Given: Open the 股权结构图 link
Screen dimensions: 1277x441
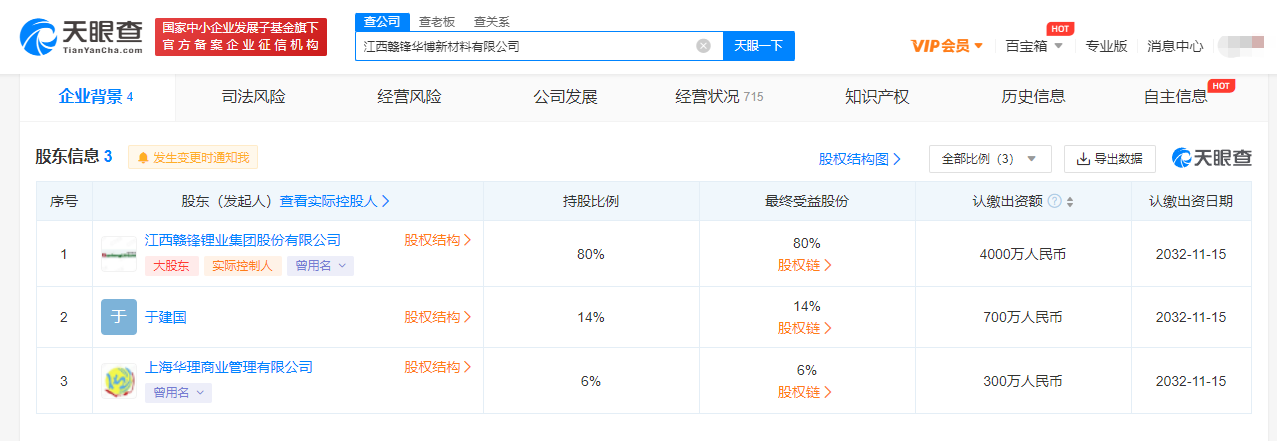Looking at the screenshot, I should point(860,159).
